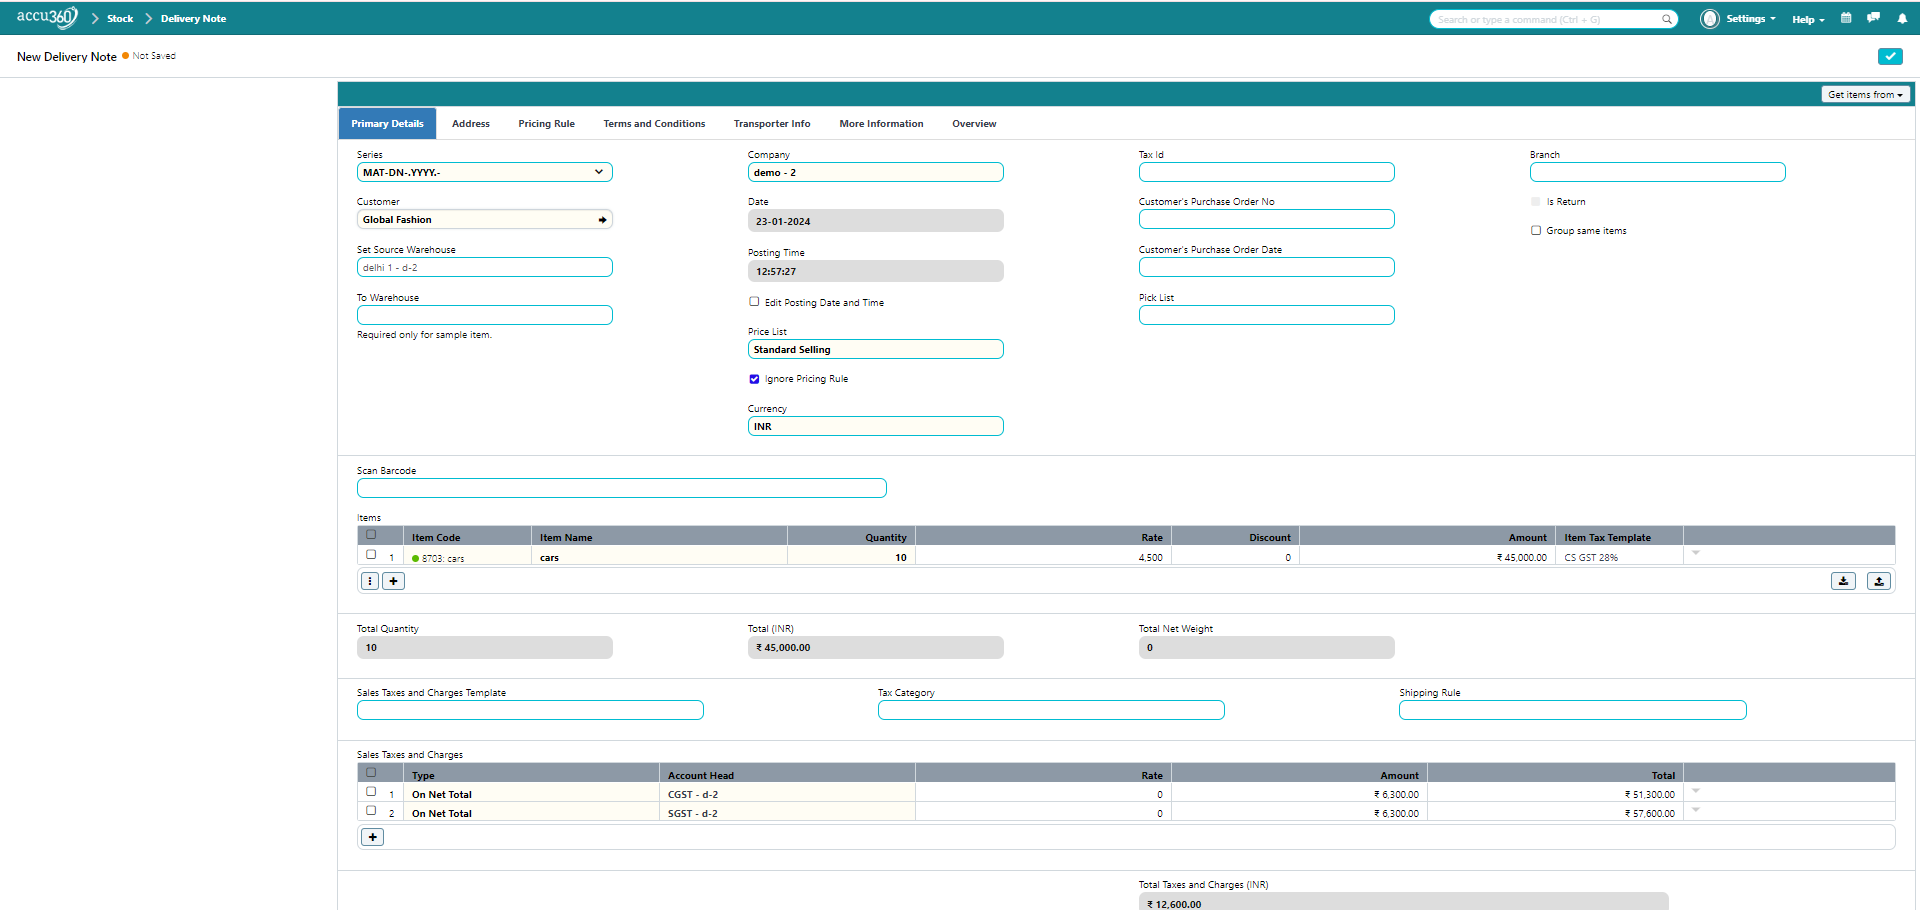Click item tax template CS GST 28%
Viewport: 1920px width, 910px height.
click(x=1619, y=557)
